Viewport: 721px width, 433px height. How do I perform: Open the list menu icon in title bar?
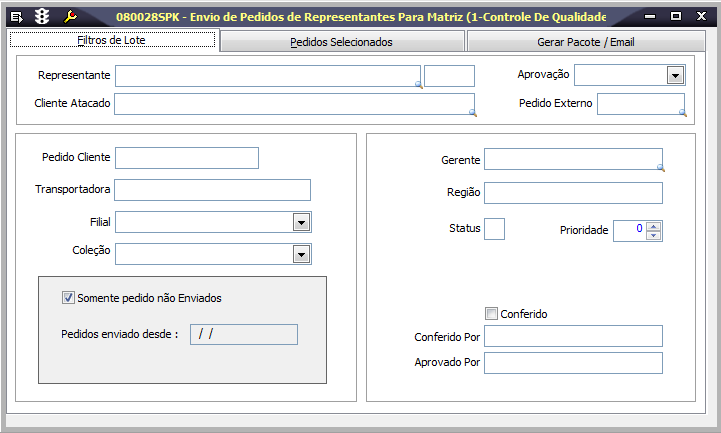point(16,17)
